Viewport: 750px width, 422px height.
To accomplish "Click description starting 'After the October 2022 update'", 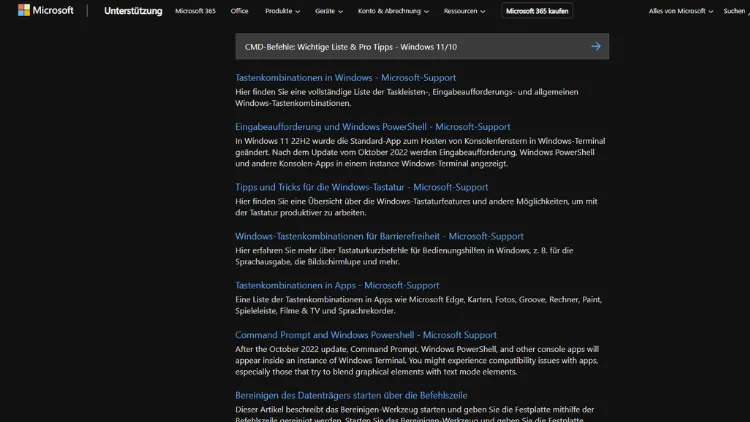I will pyautogui.click(x=417, y=360).
